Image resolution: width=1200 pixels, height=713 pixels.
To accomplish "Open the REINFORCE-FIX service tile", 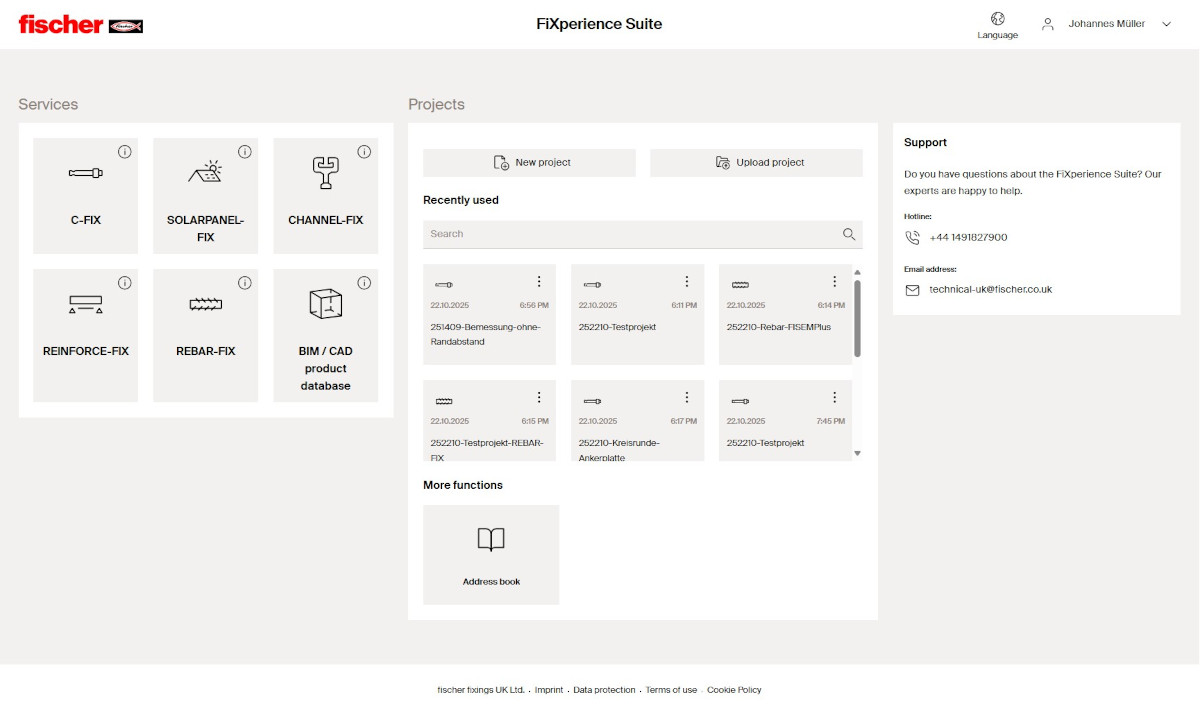I will pos(85,335).
